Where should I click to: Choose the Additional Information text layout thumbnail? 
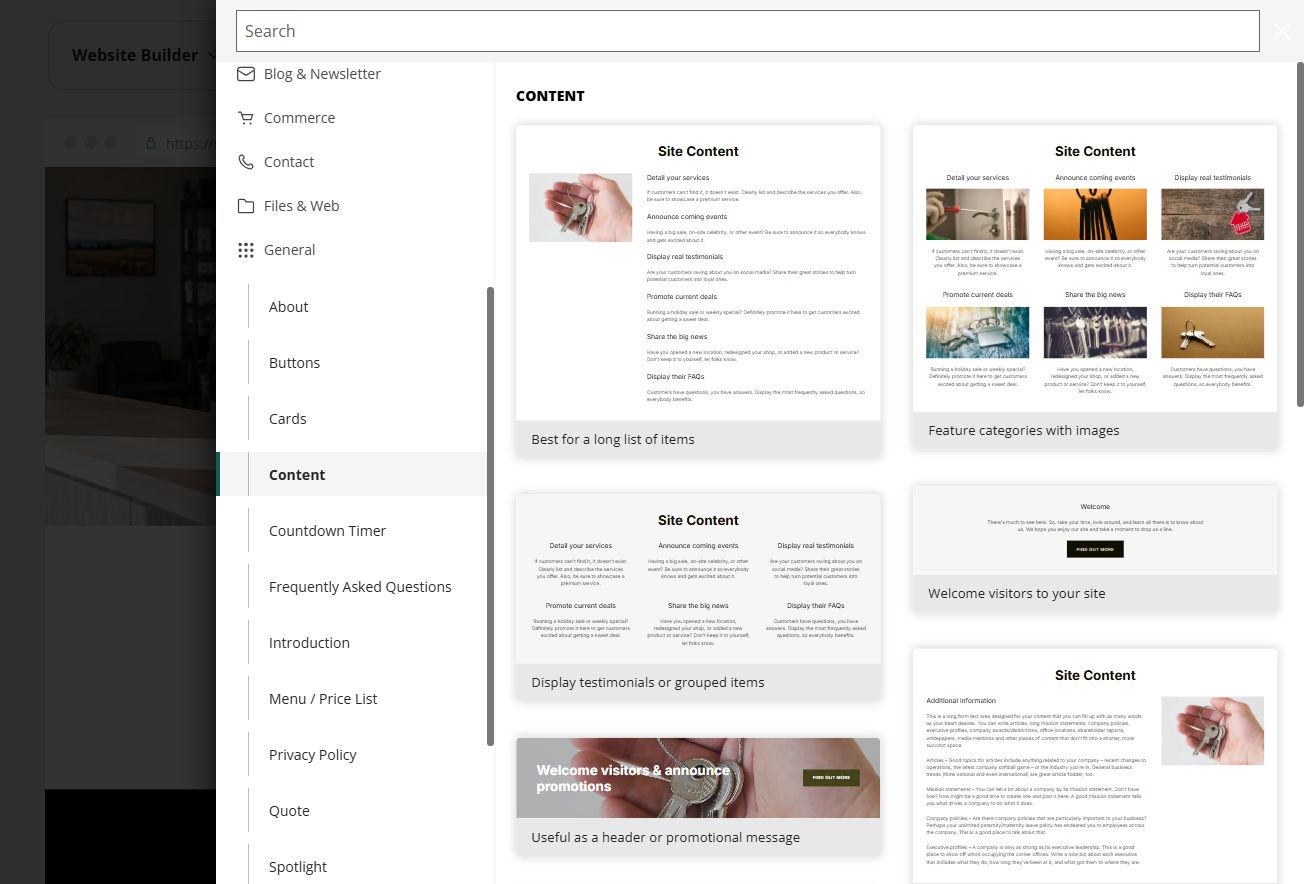pyautogui.click(x=1095, y=766)
